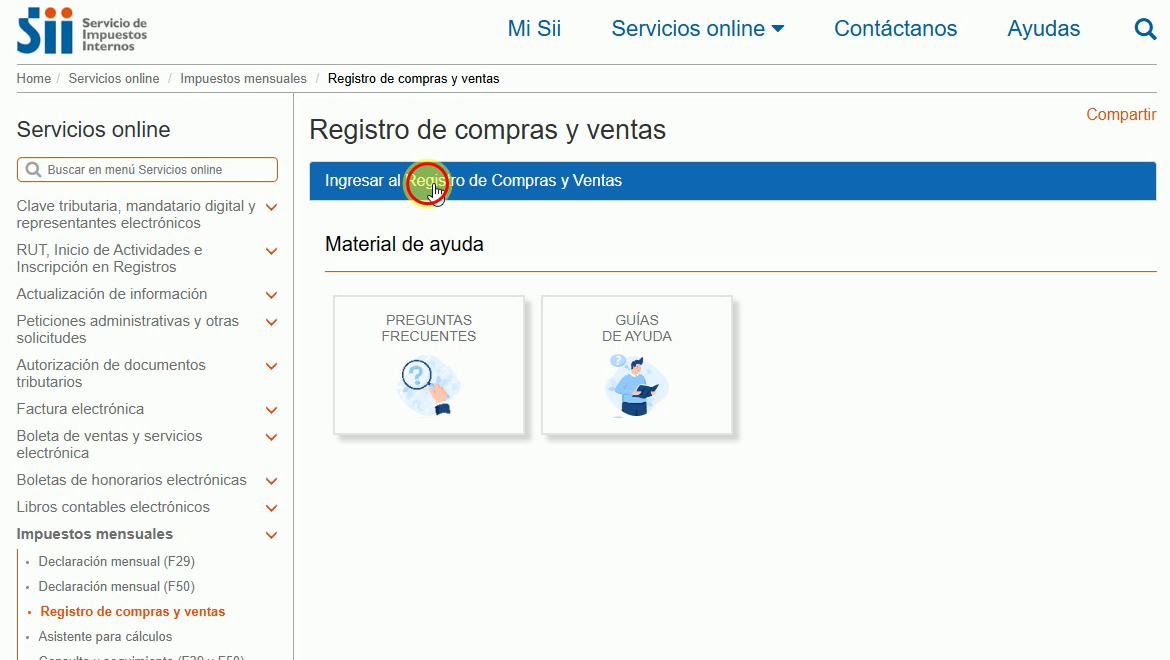Expand Actualización de información chevron
The height and width of the screenshot is (660, 1170).
(x=272, y=295)
